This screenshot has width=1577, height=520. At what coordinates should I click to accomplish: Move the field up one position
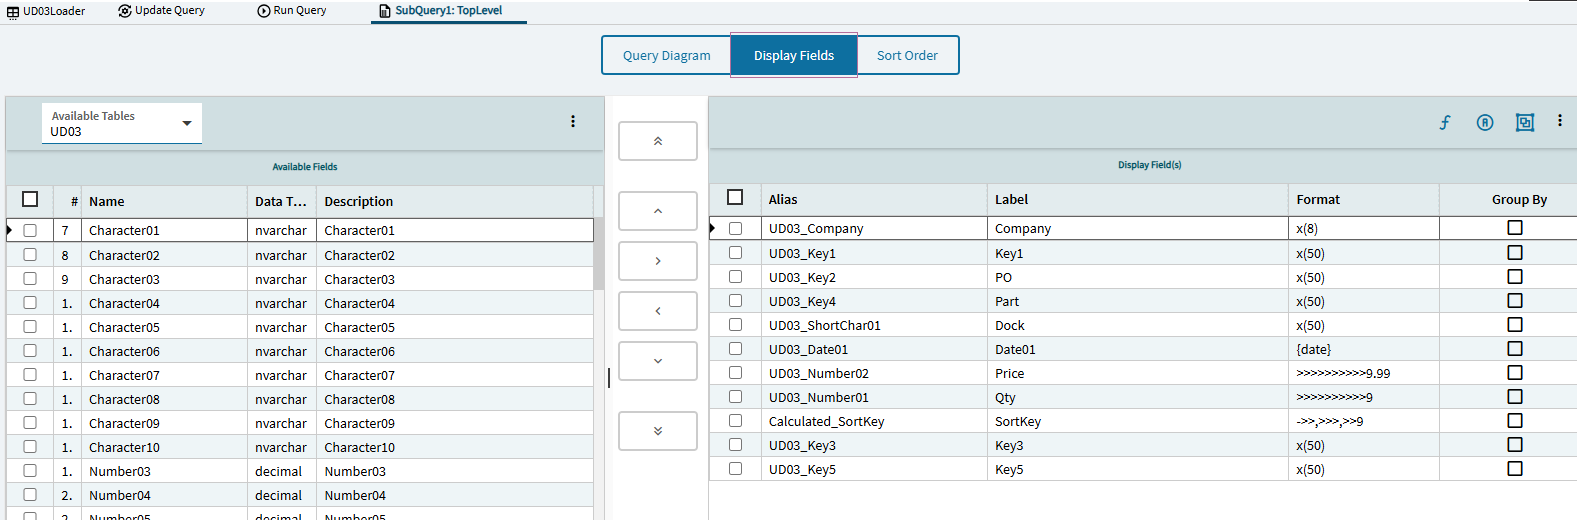click(657, 211)
